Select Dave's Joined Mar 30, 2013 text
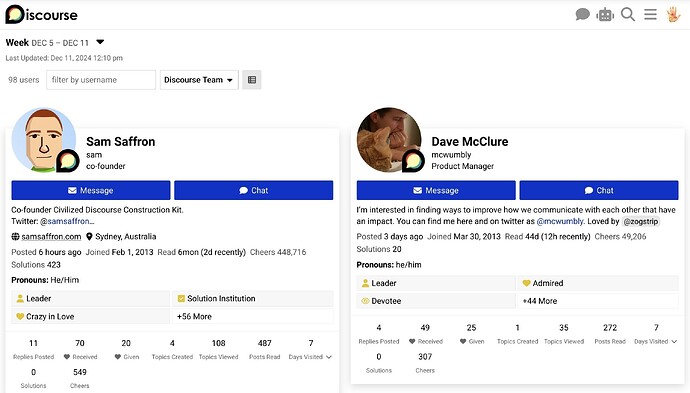690x393 pixels. coord(464,236)
